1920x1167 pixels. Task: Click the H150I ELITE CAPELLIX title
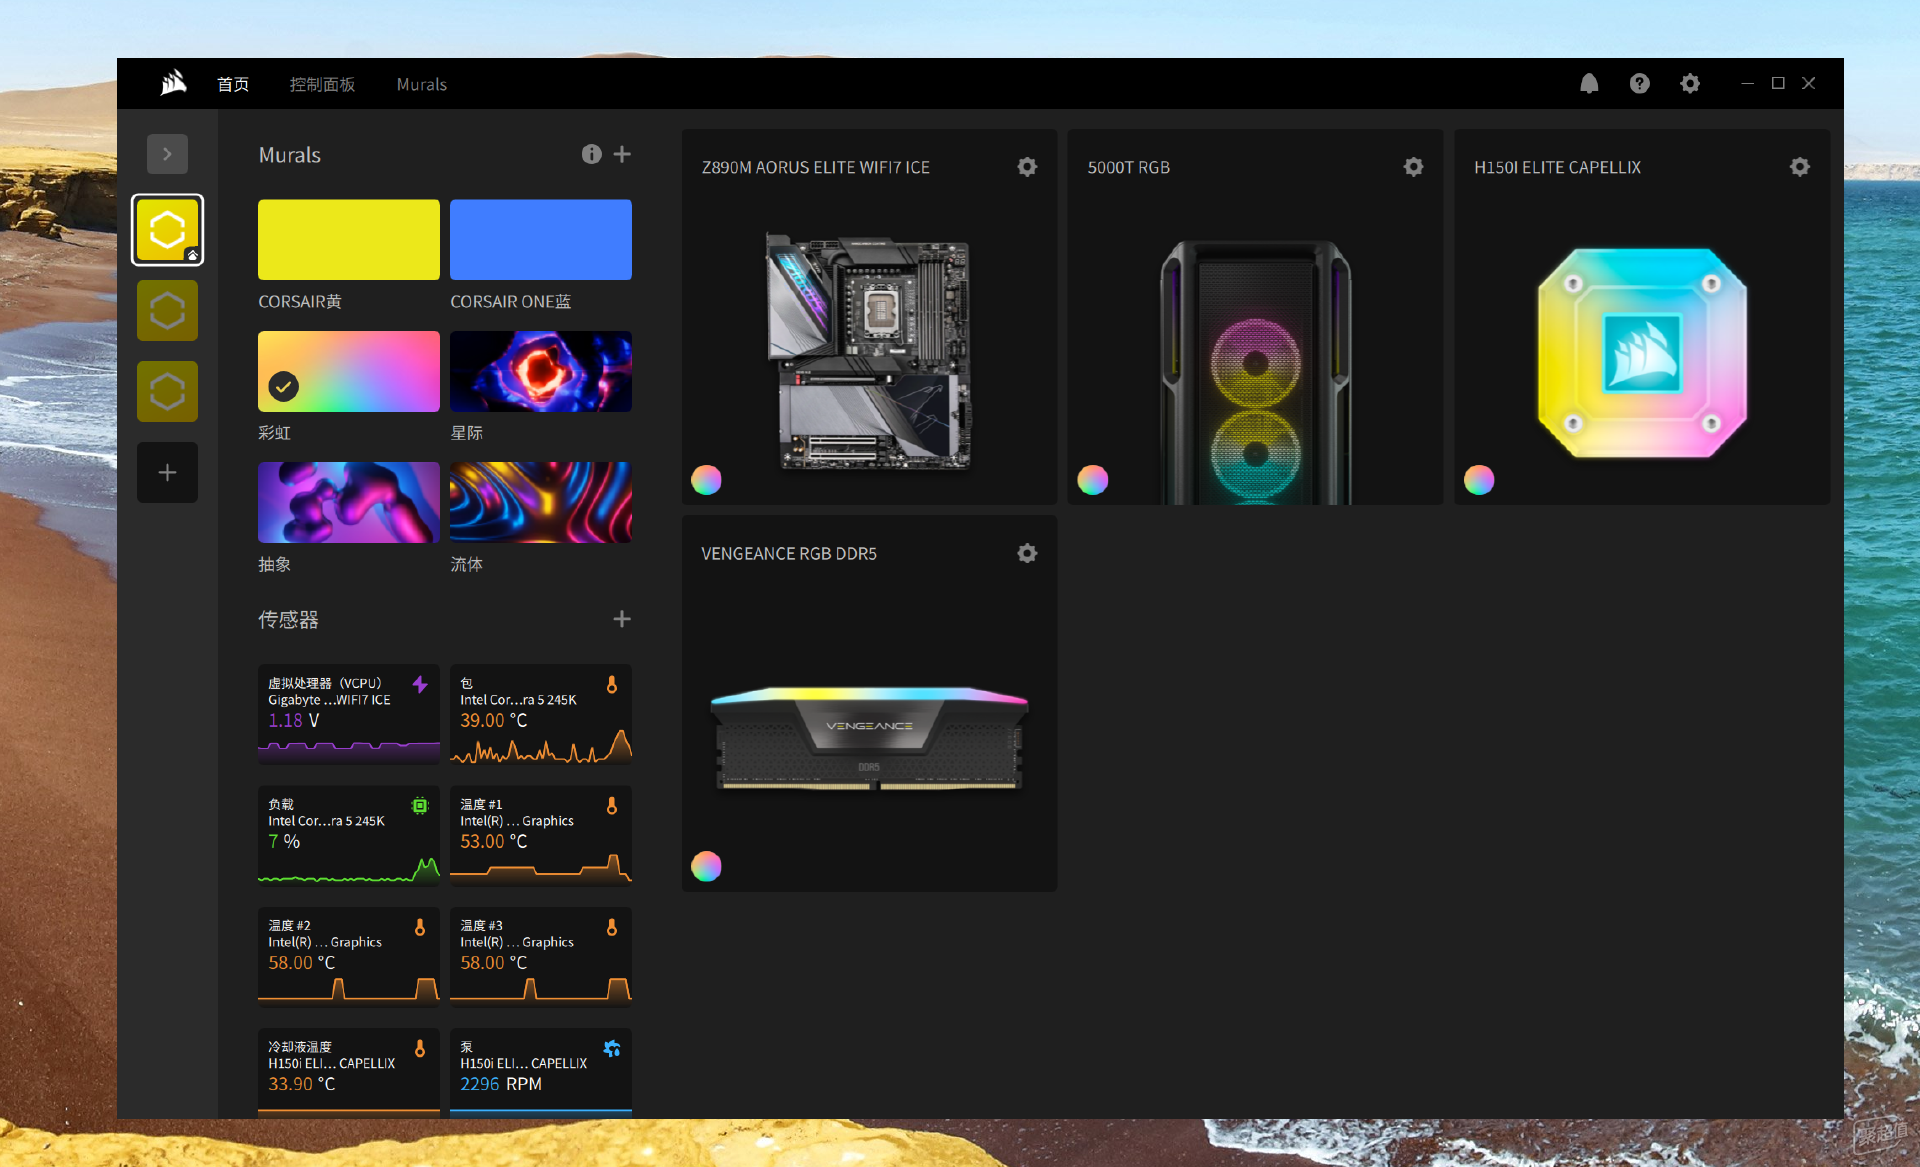(1557, 167)
